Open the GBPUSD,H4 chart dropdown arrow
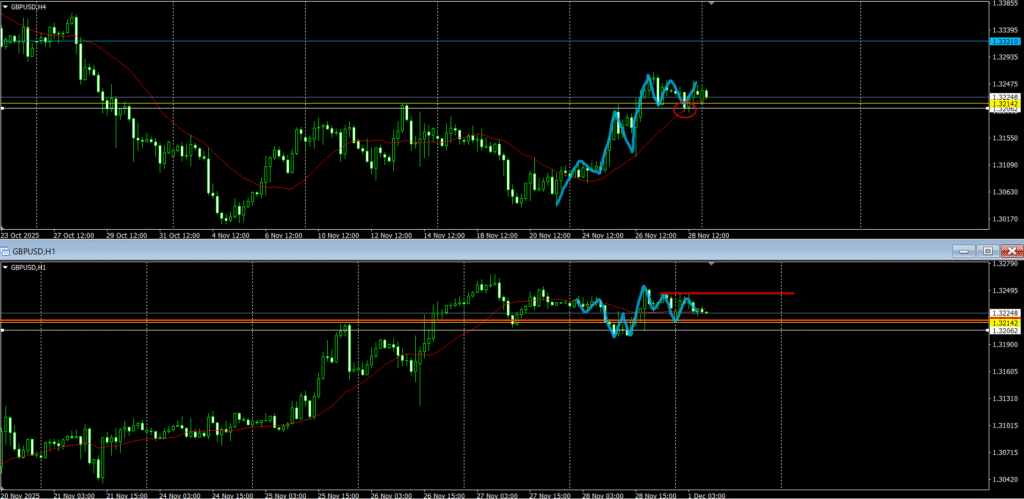 6,6
